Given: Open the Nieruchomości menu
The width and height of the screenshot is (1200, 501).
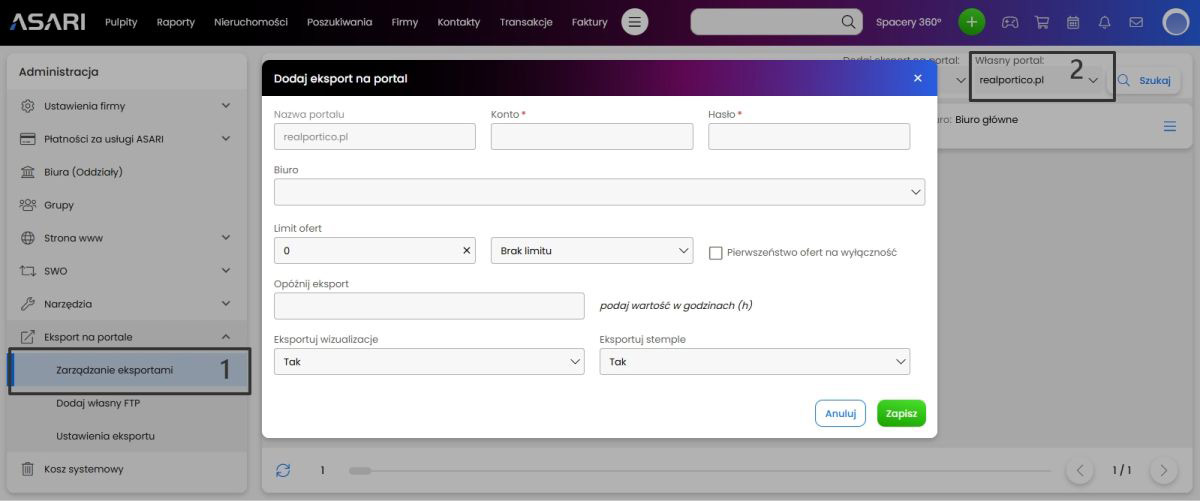Looking at the screenshot, I should 250,22.
